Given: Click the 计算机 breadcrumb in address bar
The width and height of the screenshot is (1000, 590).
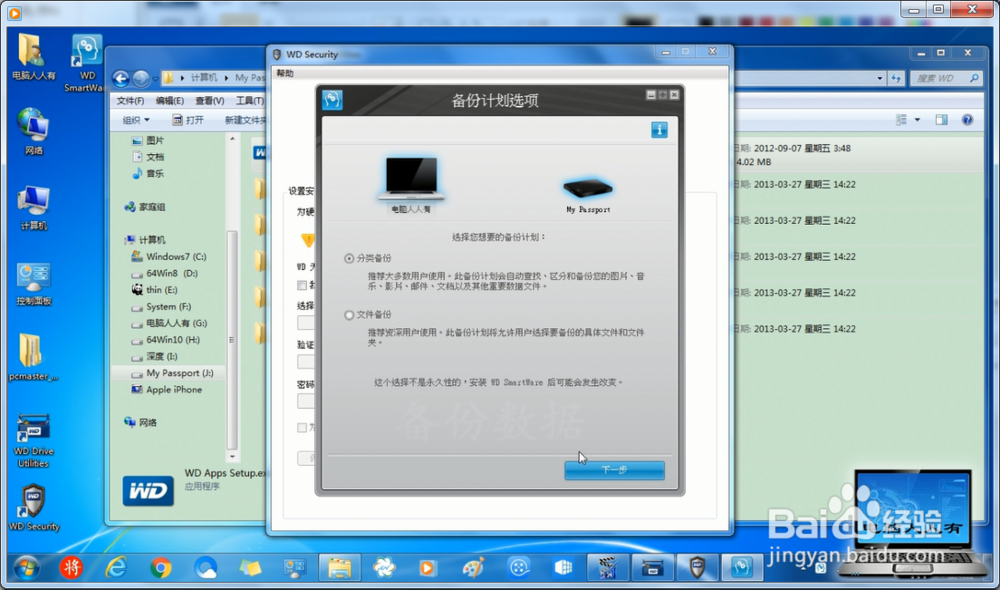Looking at the screenshot, I should pos(203,78).
